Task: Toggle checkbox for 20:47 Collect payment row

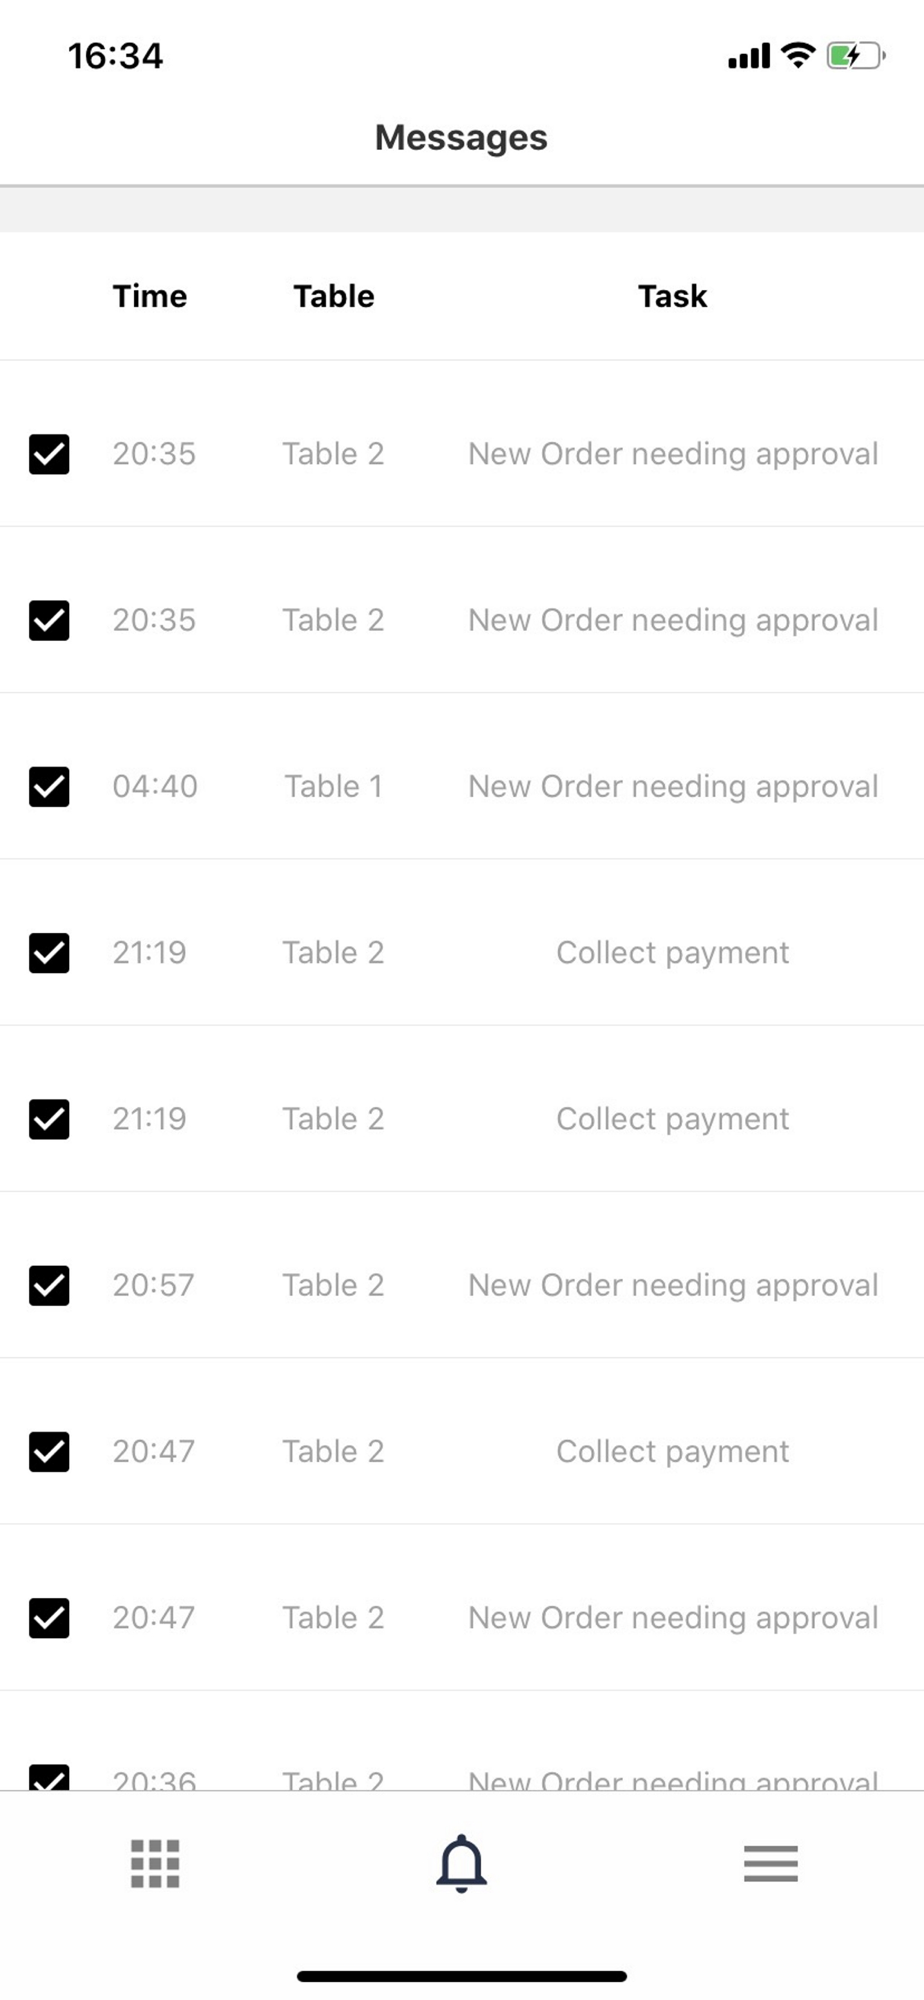Action: pos(49,1451)
